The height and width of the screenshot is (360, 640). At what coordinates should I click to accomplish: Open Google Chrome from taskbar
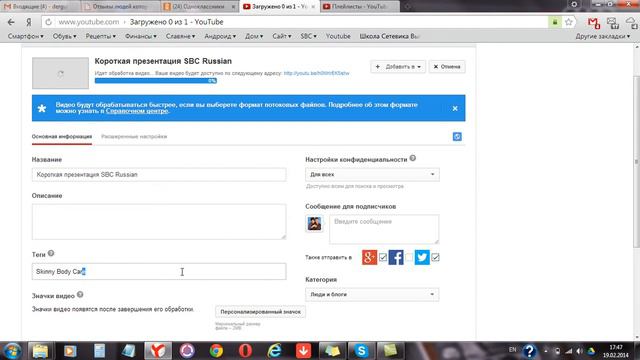coord(216,351)
